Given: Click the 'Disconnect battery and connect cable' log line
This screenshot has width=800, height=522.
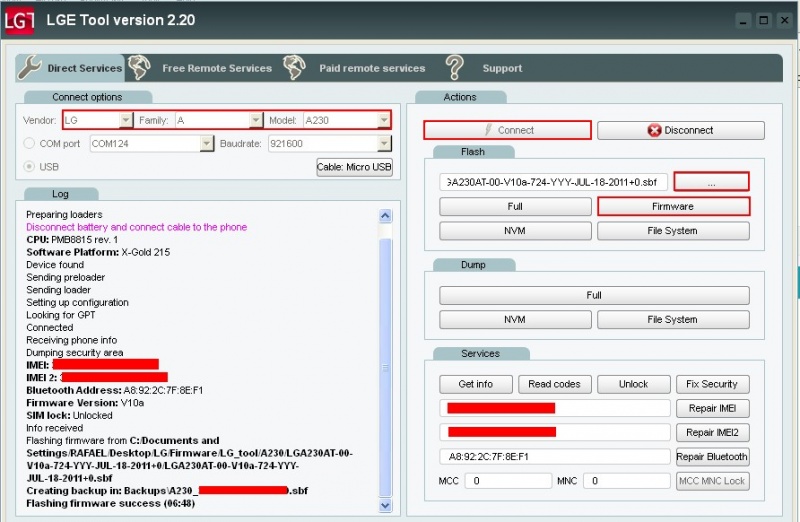Looking at the screenshot, I should 136,227.
